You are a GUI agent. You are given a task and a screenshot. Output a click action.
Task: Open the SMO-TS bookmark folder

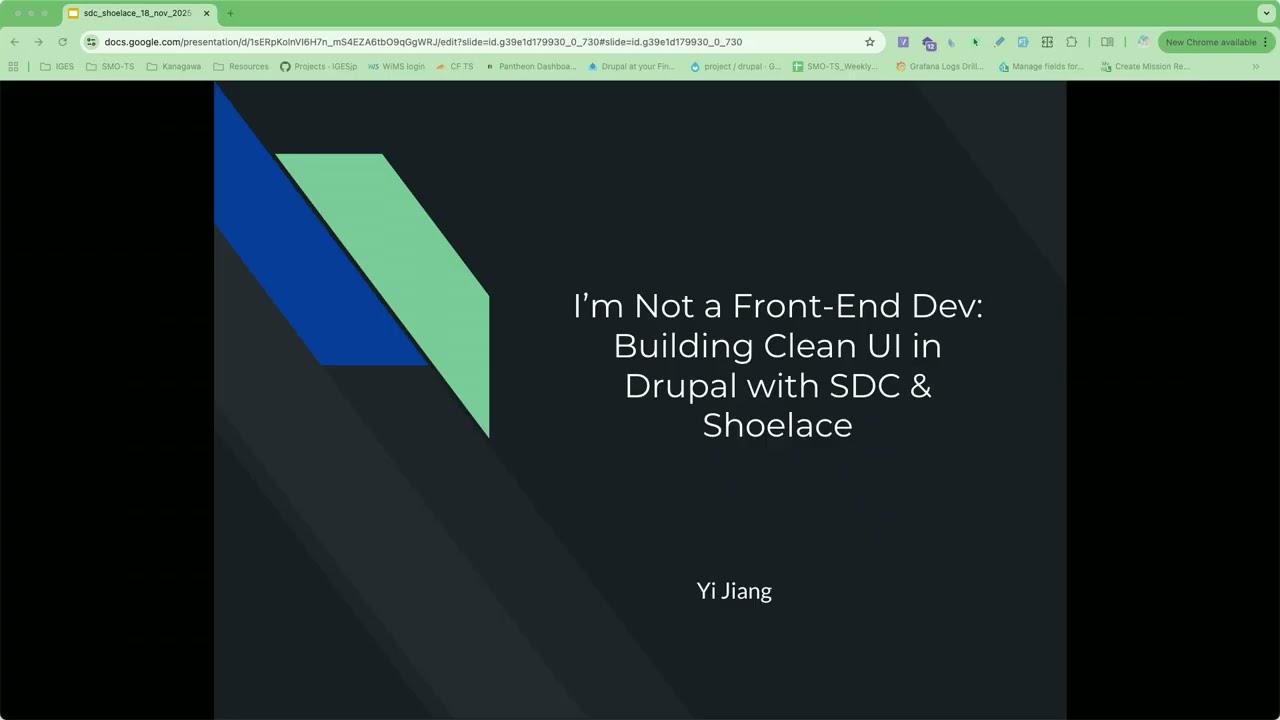(x=110, y=67)
